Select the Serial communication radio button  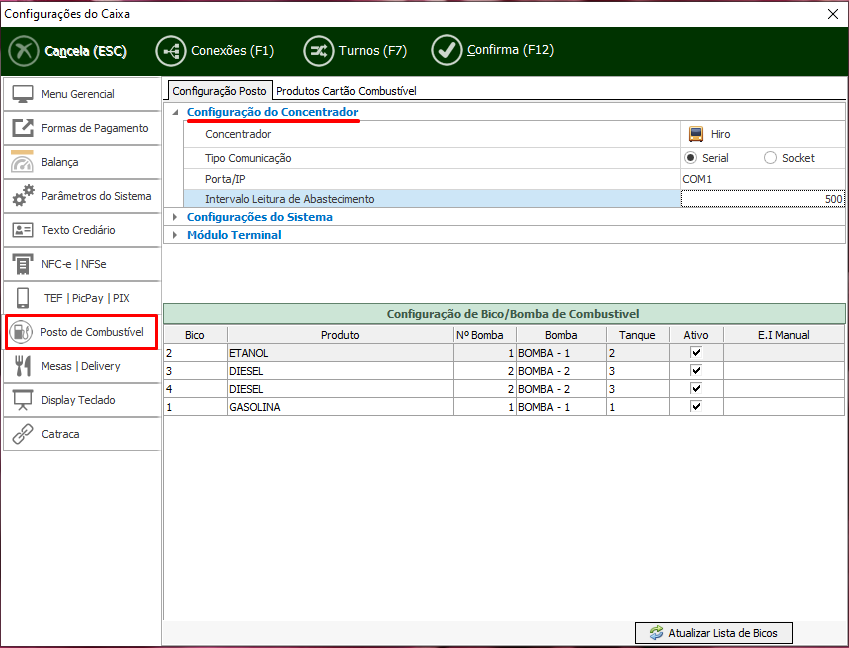[690, 158]
